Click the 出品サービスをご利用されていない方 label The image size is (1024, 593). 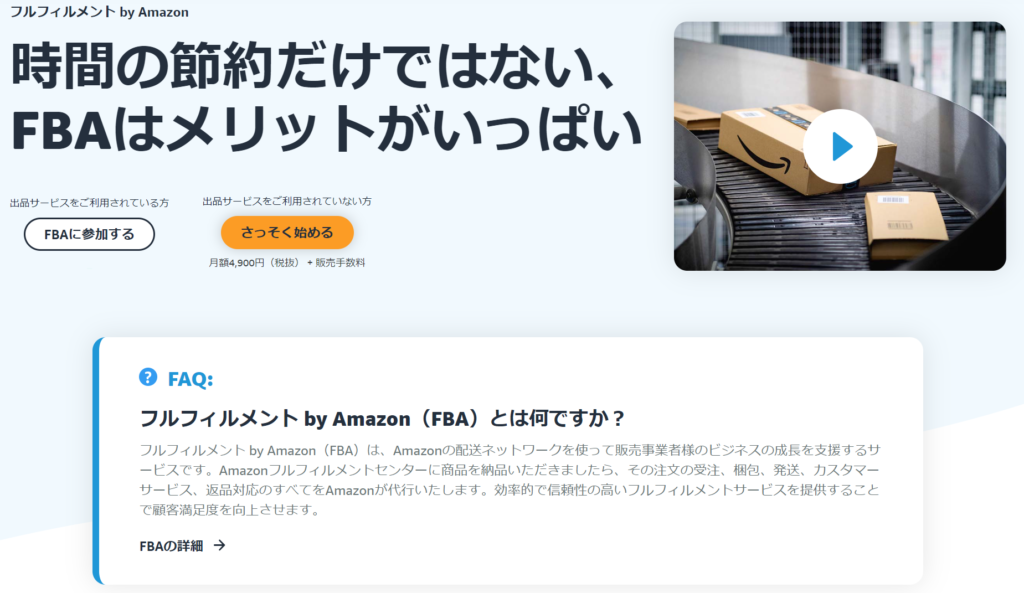(287, 202)
